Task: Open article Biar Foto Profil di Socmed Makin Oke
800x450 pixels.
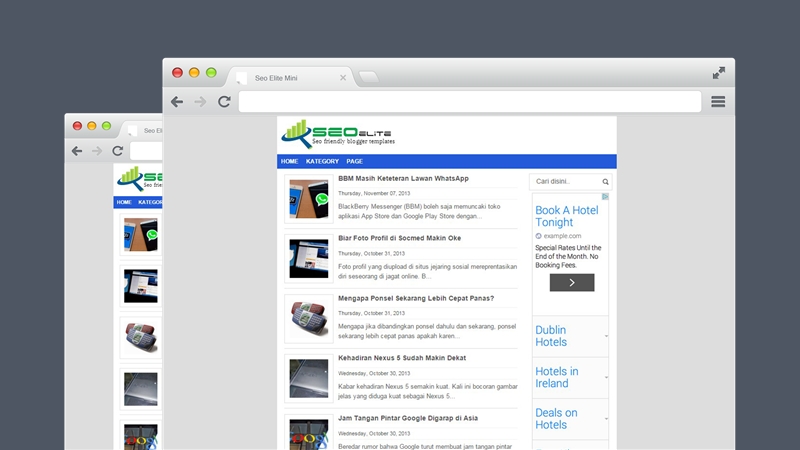Action: pyautogui.click(x=399, y=238)
